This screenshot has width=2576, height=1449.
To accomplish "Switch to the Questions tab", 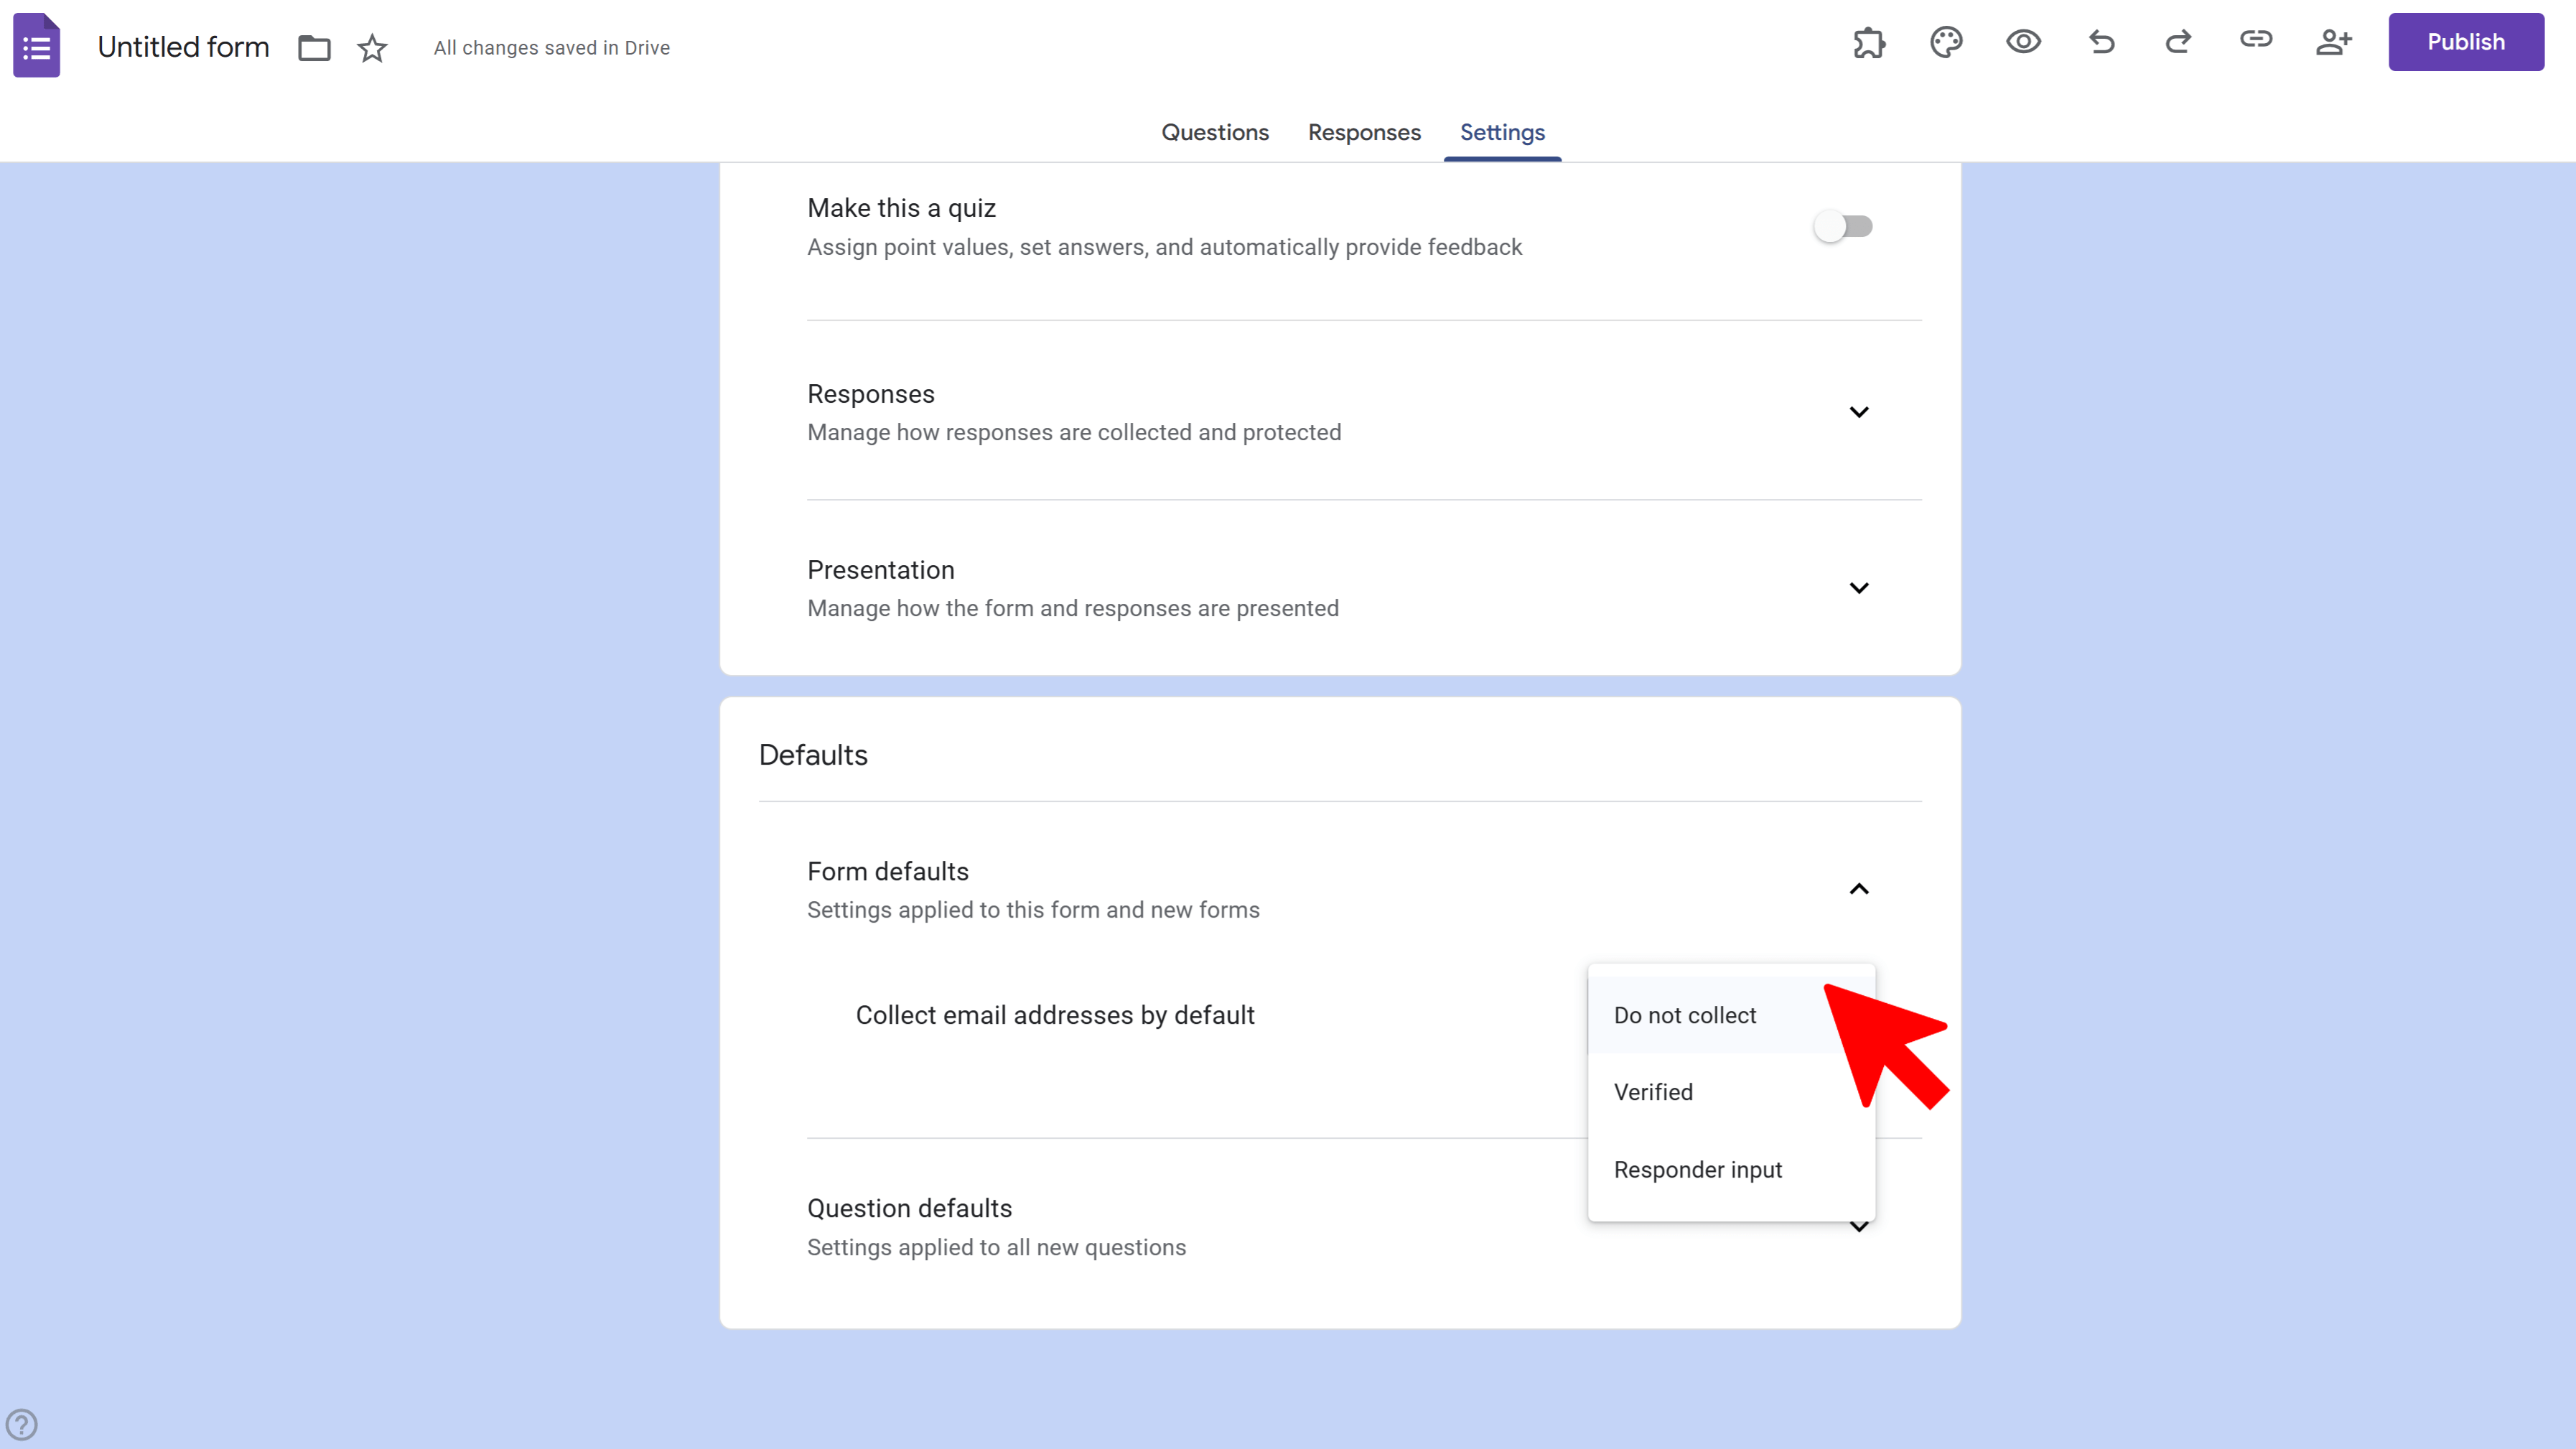I will [1215, 132].
